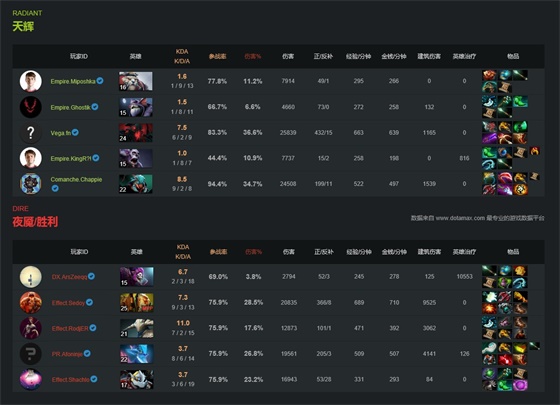The image size is (560, 405).
Task: Click the verified badge next to DX.ArsZeeqq
Action: pyautogui.click(x=91, y=276)
